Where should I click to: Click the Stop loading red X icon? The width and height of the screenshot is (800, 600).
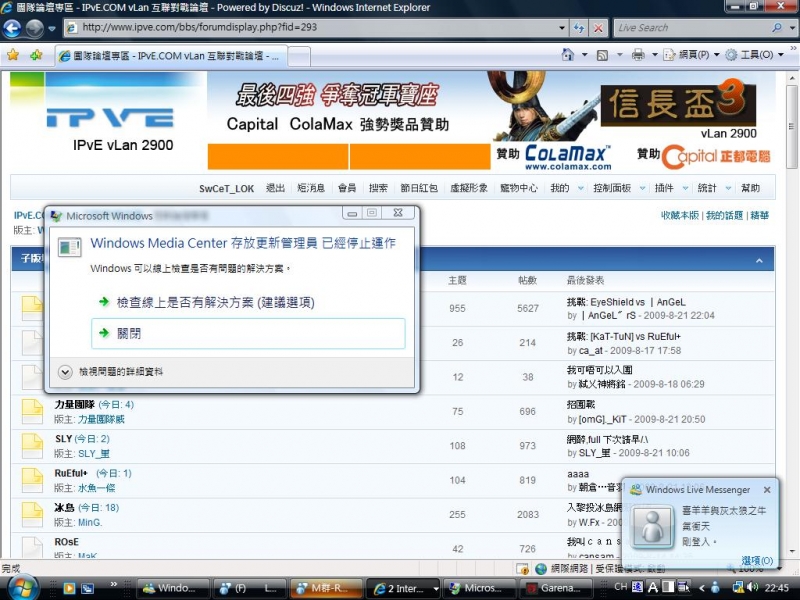coord(598,28)
